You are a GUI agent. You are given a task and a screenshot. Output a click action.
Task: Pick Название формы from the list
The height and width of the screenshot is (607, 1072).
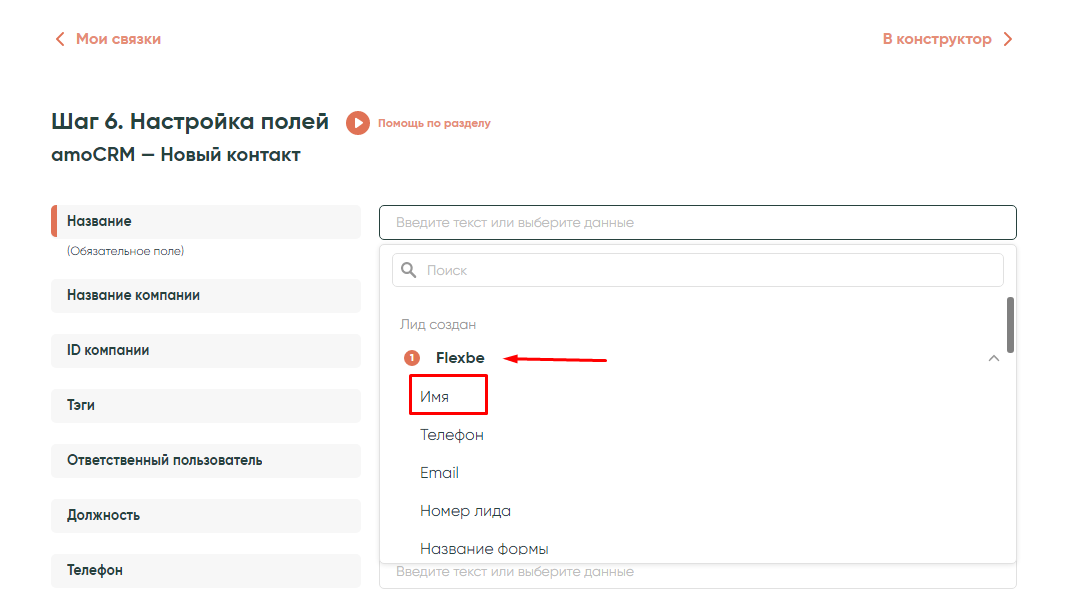tap(484, 549)
